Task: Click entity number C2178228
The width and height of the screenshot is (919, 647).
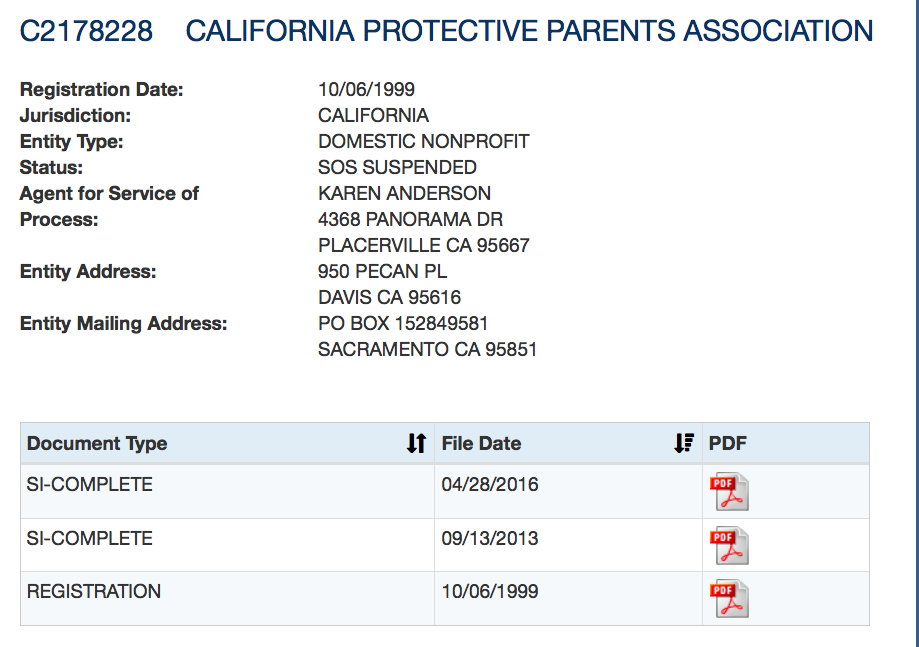Action: [87, 31]
